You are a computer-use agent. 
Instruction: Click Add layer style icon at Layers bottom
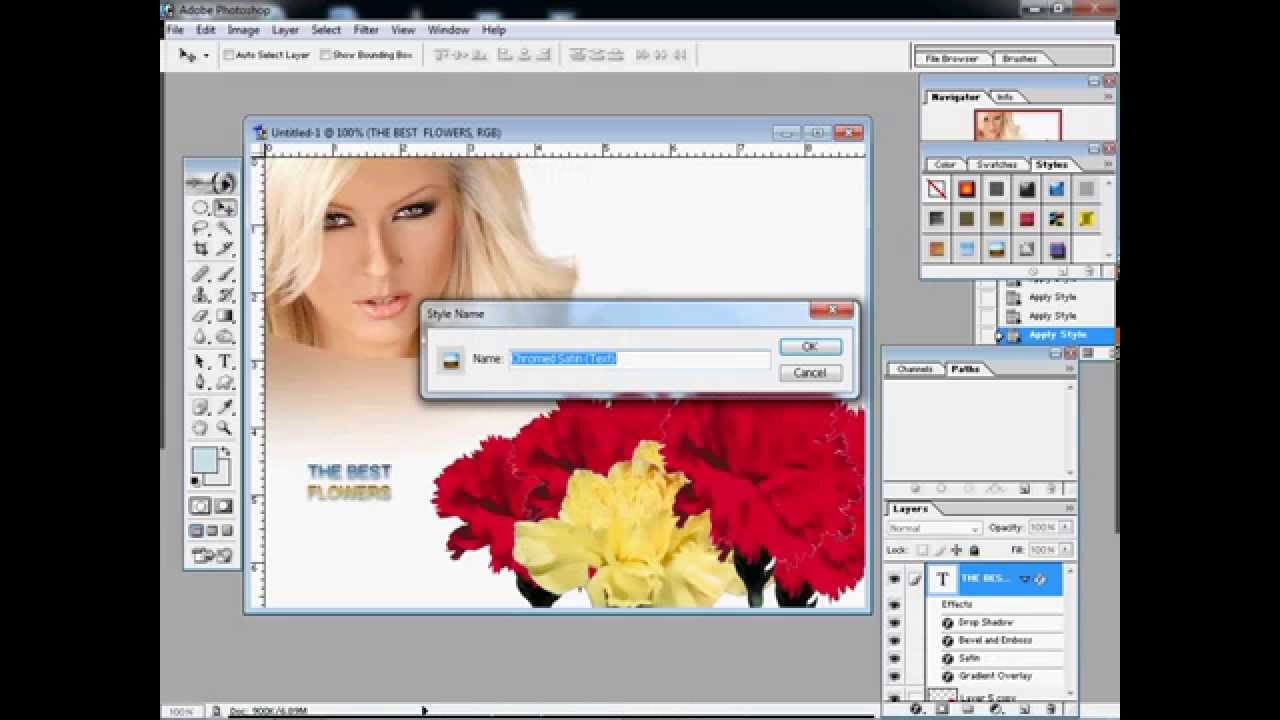[916, 709]
